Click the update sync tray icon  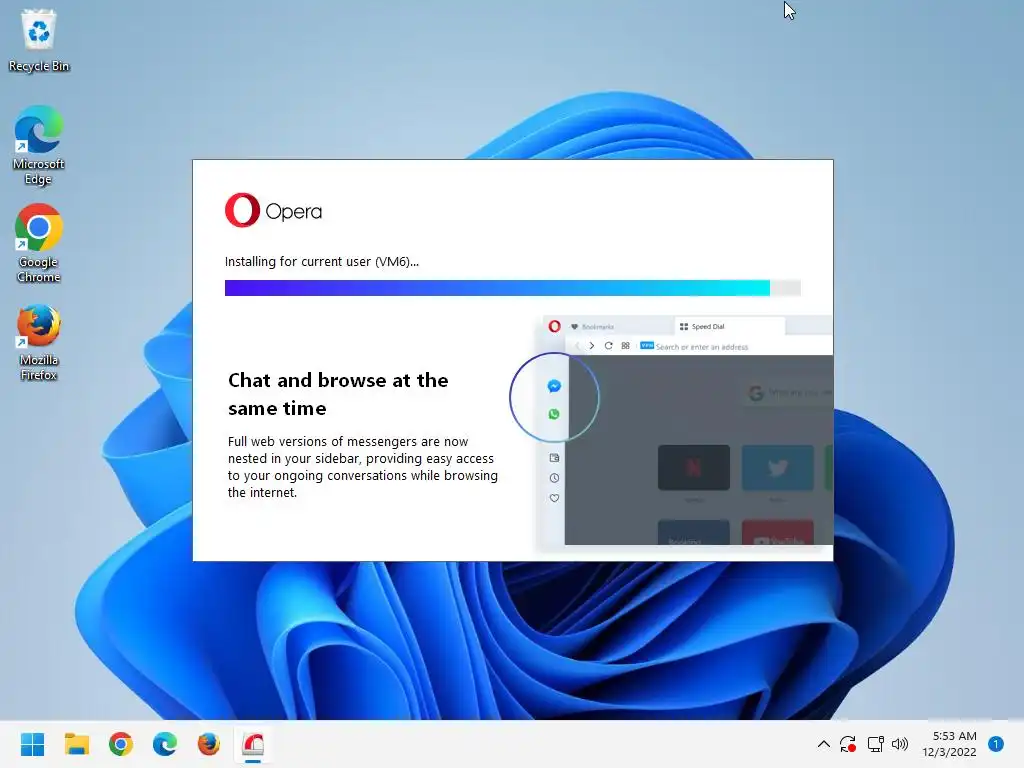848,744
